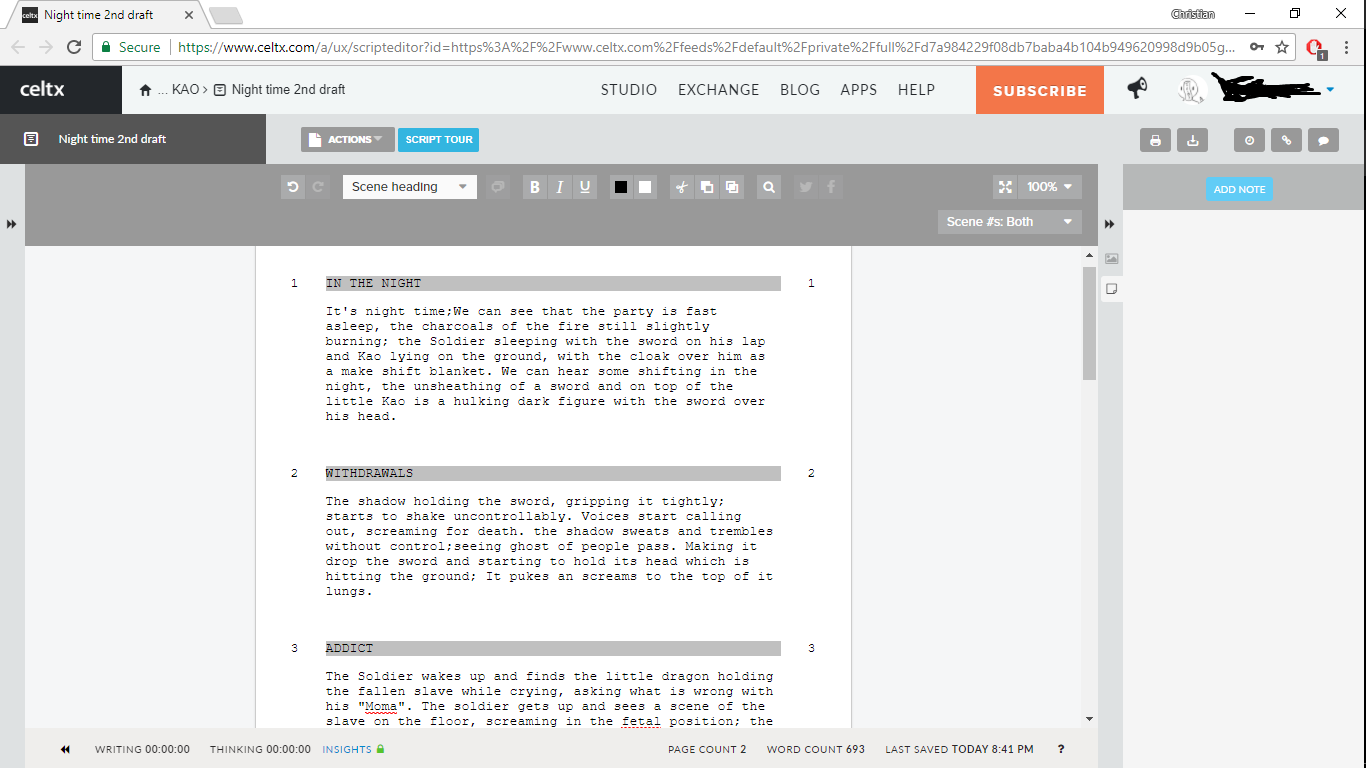Open comments with the speech bubble icon
1366x768 pixels.
click(x=1323, y=140)
